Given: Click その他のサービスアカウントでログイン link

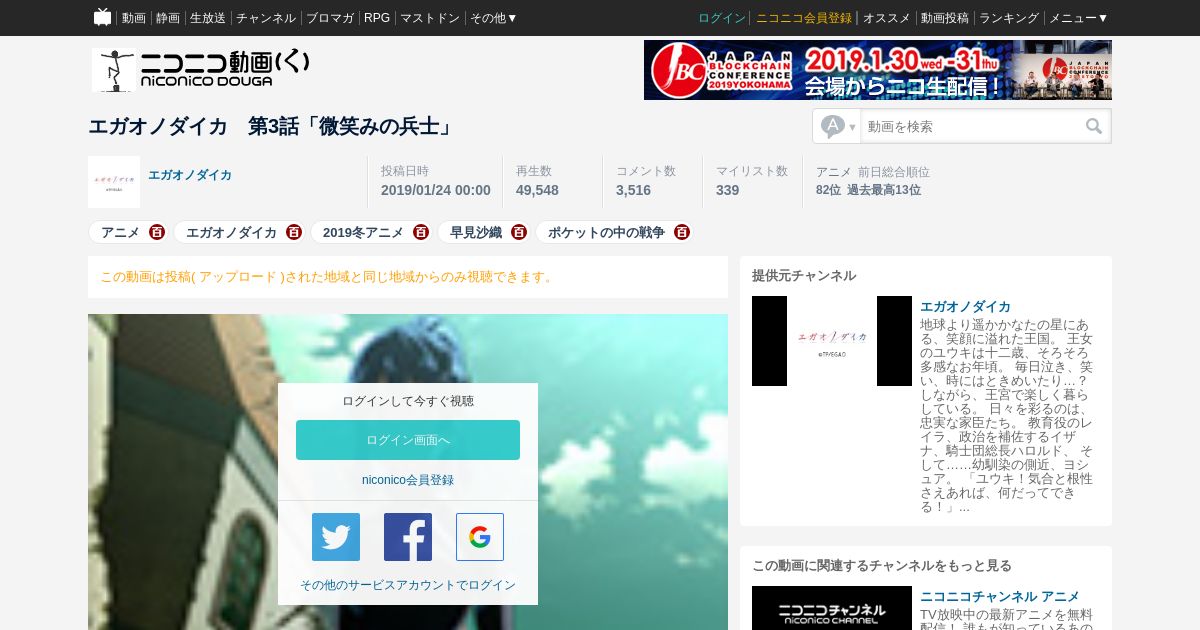Looking at the screenshot, I should [x=408, y=585].
